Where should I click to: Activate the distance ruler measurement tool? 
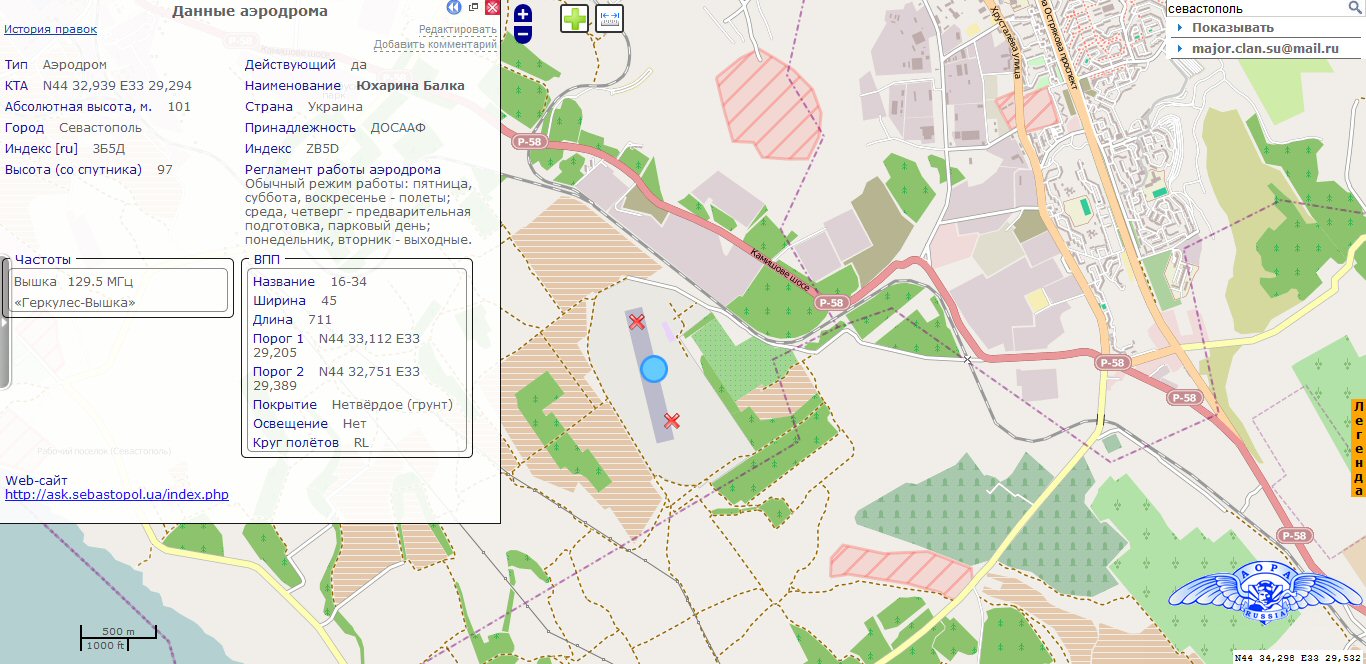(609, 18)
